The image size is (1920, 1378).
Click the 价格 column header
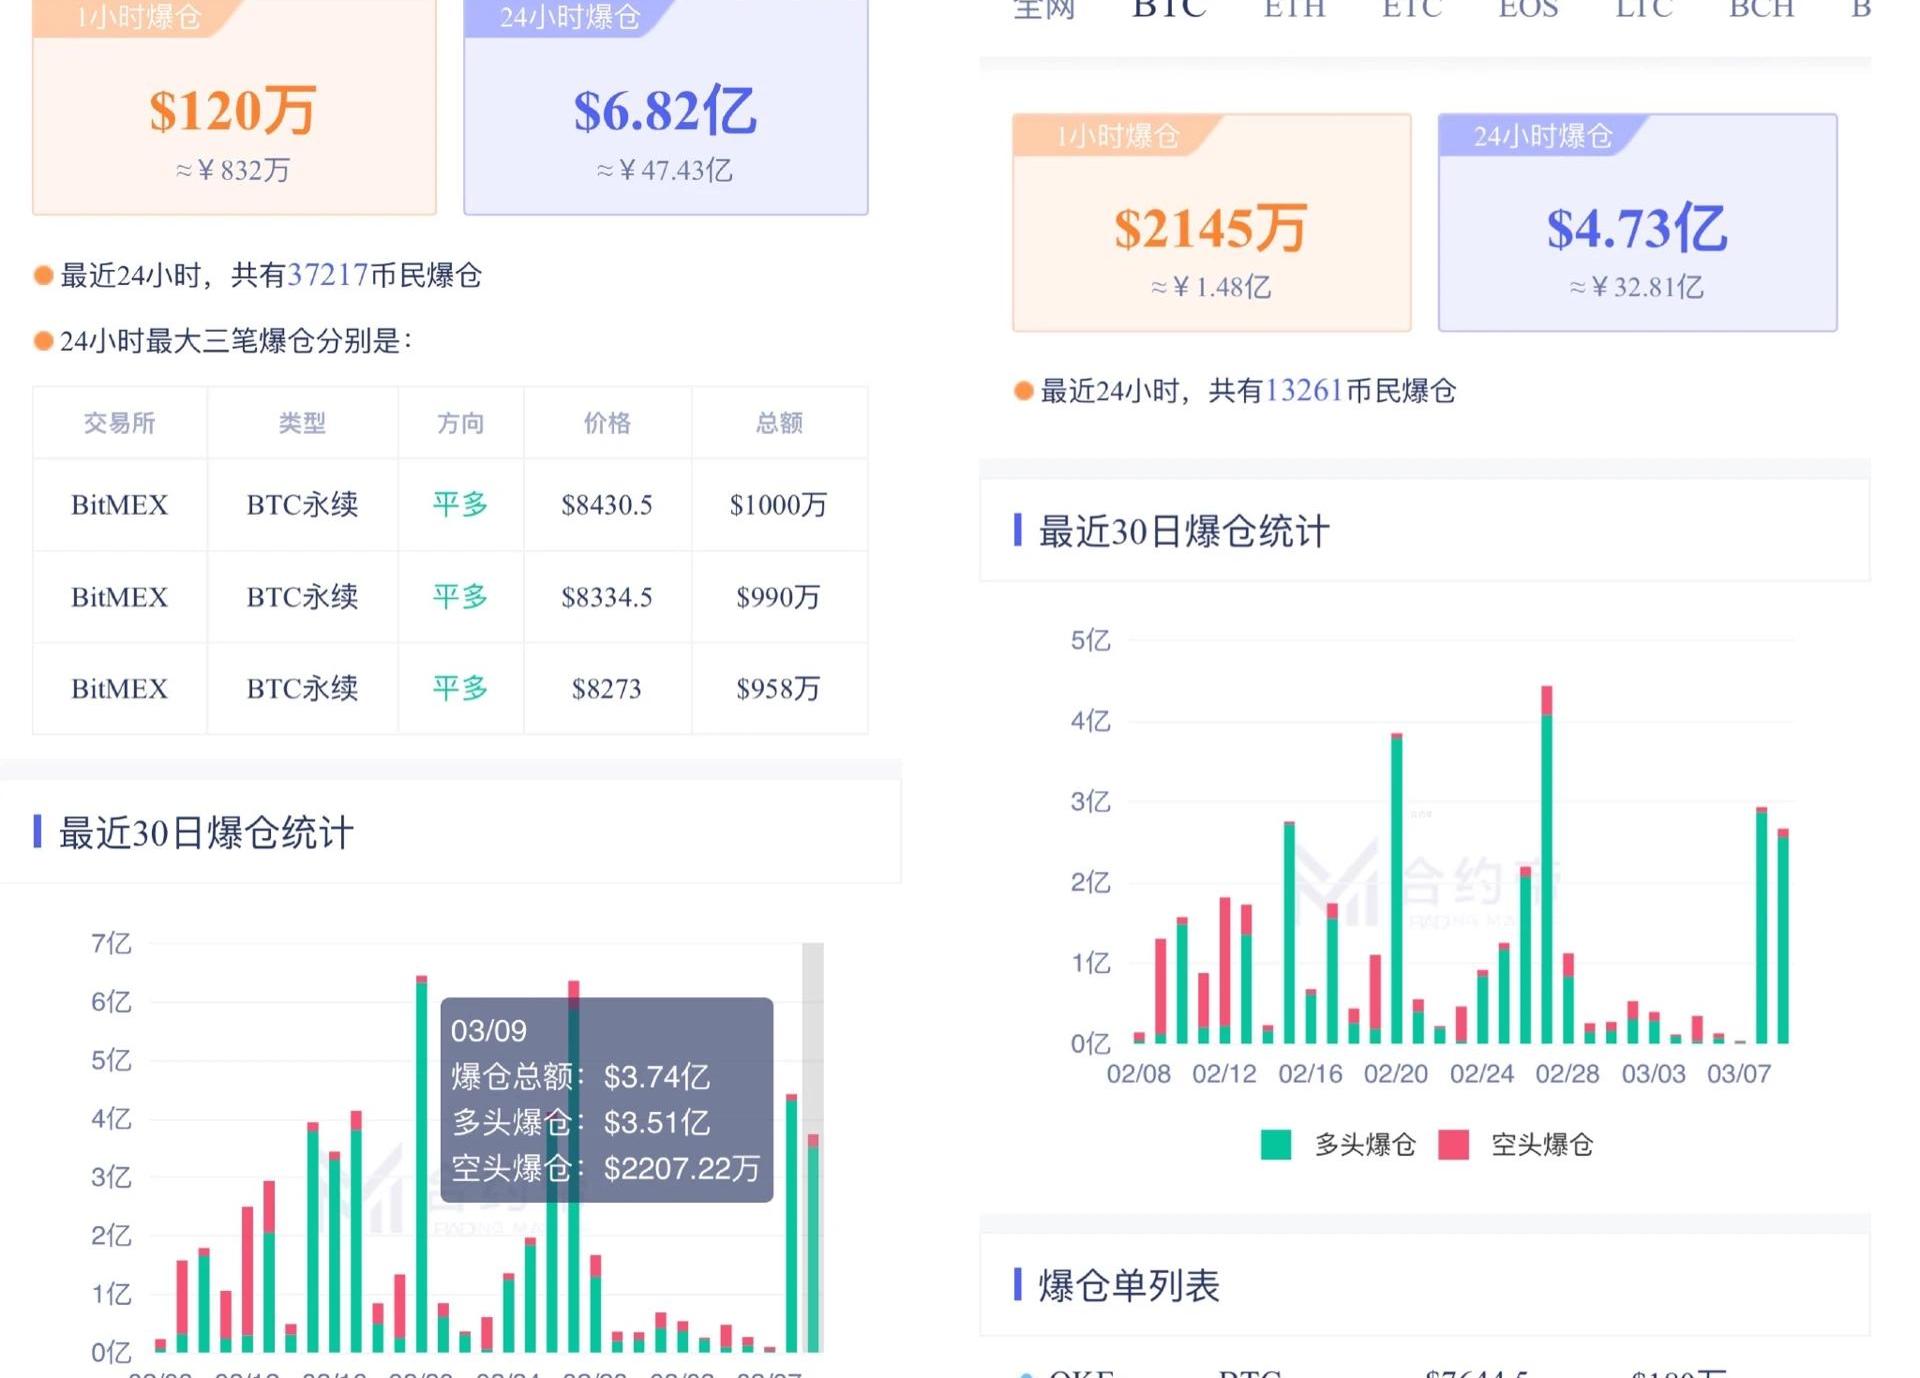607,423
